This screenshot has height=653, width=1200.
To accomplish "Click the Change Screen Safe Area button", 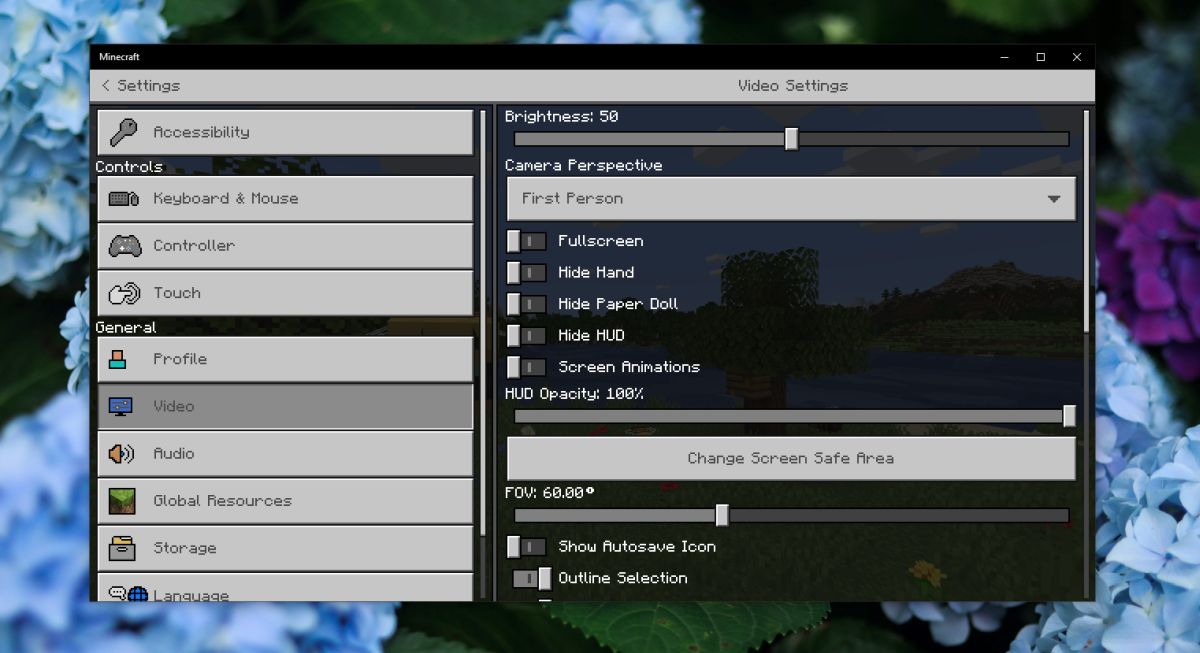I will [791, 458].
